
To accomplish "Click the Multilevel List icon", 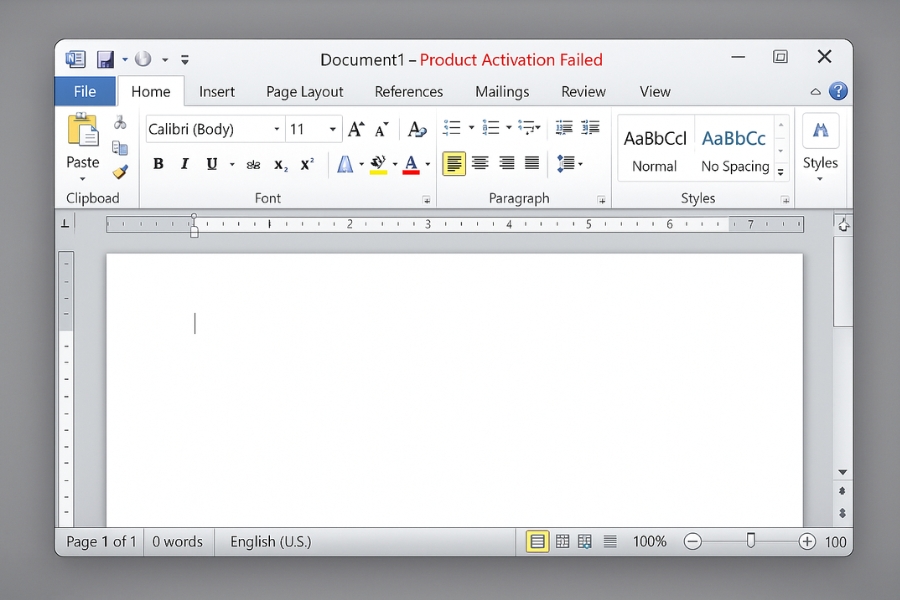I will [526, 127].
